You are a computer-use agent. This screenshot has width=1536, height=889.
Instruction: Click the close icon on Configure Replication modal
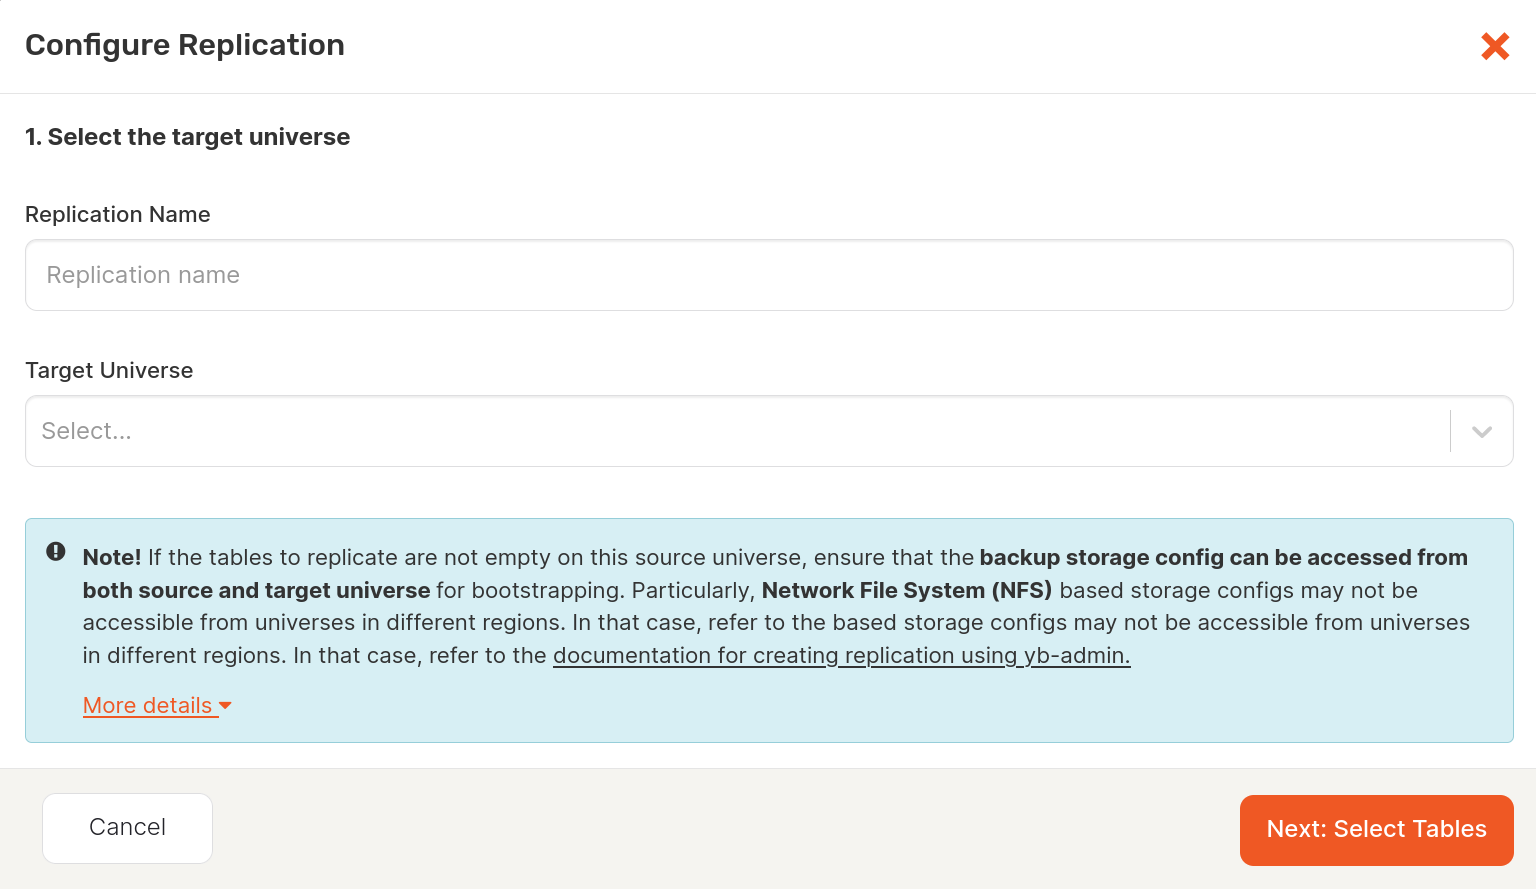tap(1495, 46)
